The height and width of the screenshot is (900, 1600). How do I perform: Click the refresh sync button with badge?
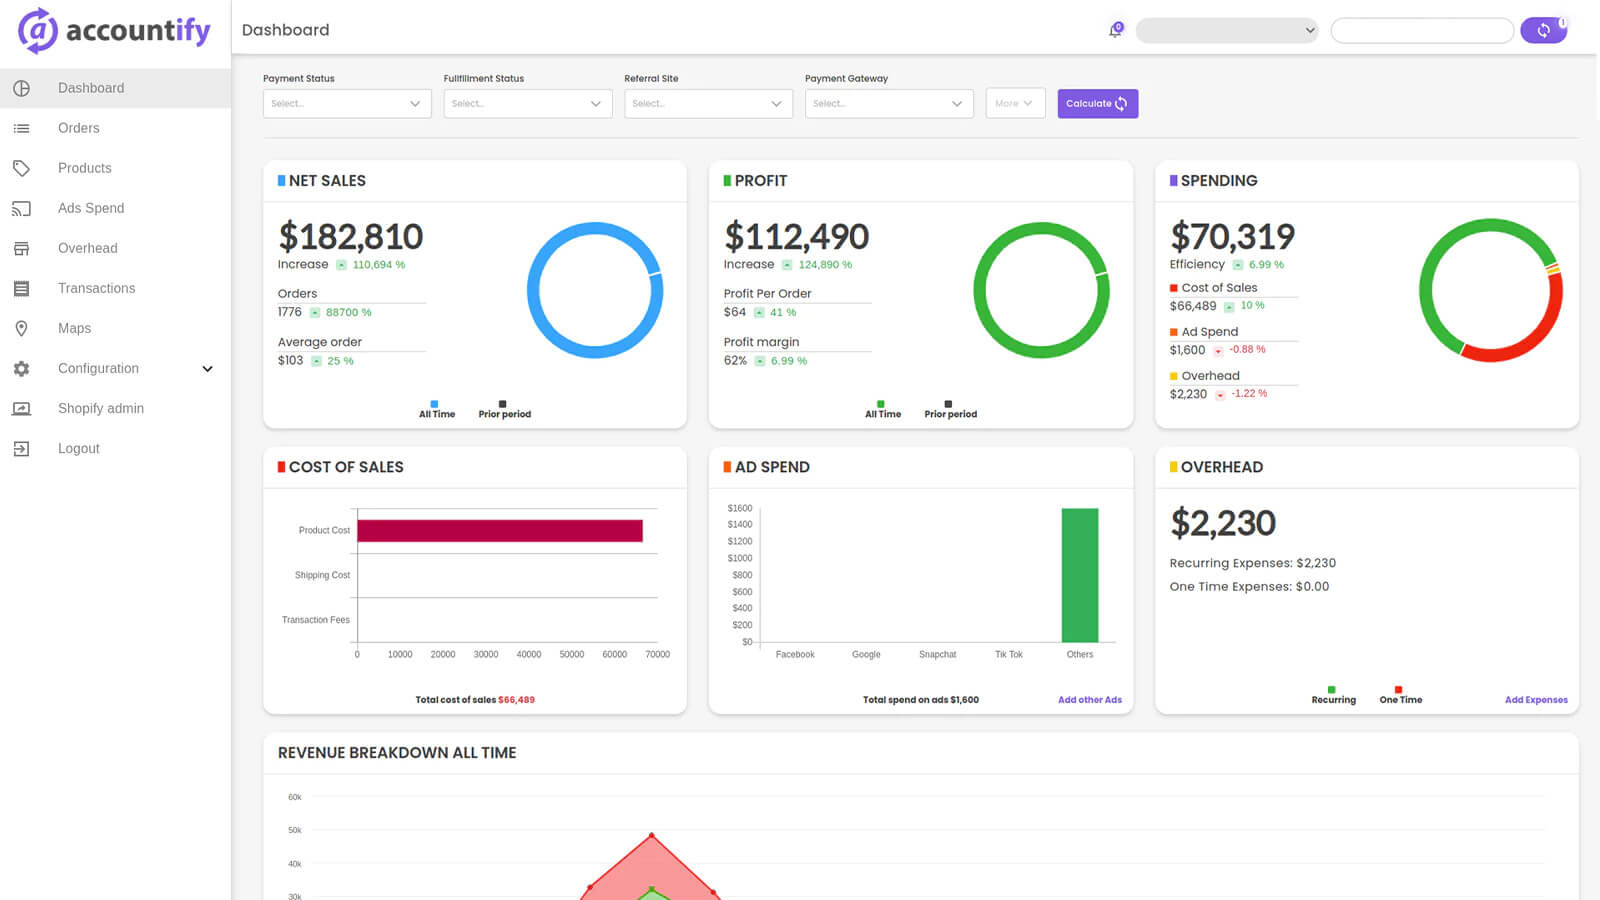point(1544,30)
